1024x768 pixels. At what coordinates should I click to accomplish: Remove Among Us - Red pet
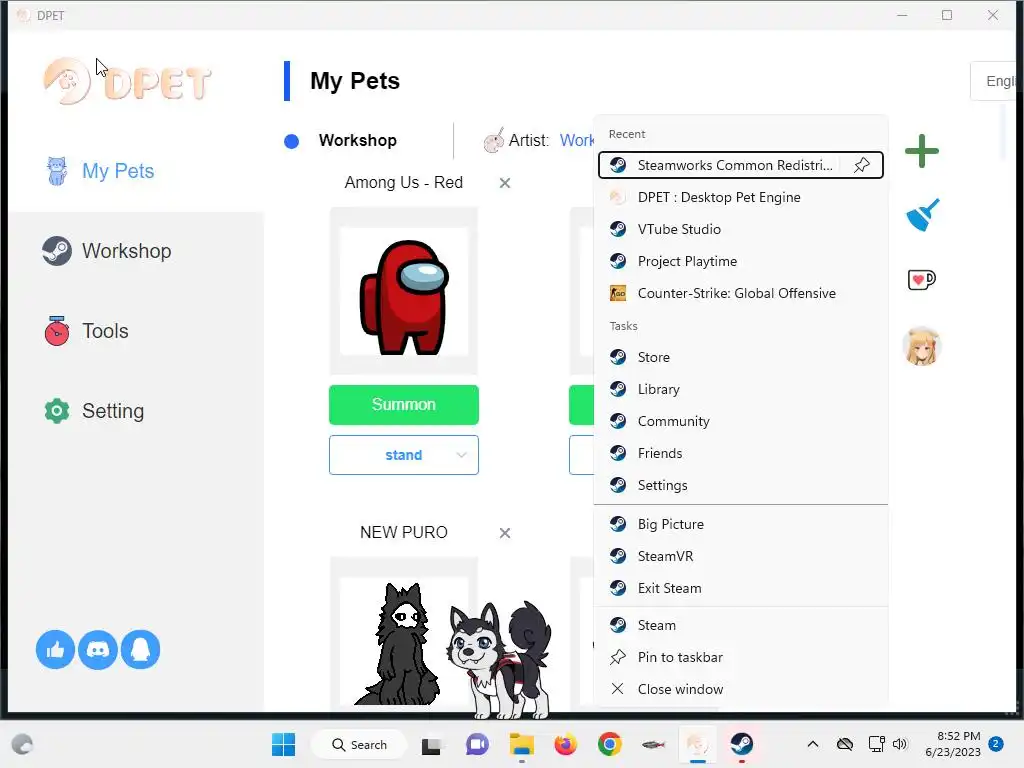click(504, 183)
